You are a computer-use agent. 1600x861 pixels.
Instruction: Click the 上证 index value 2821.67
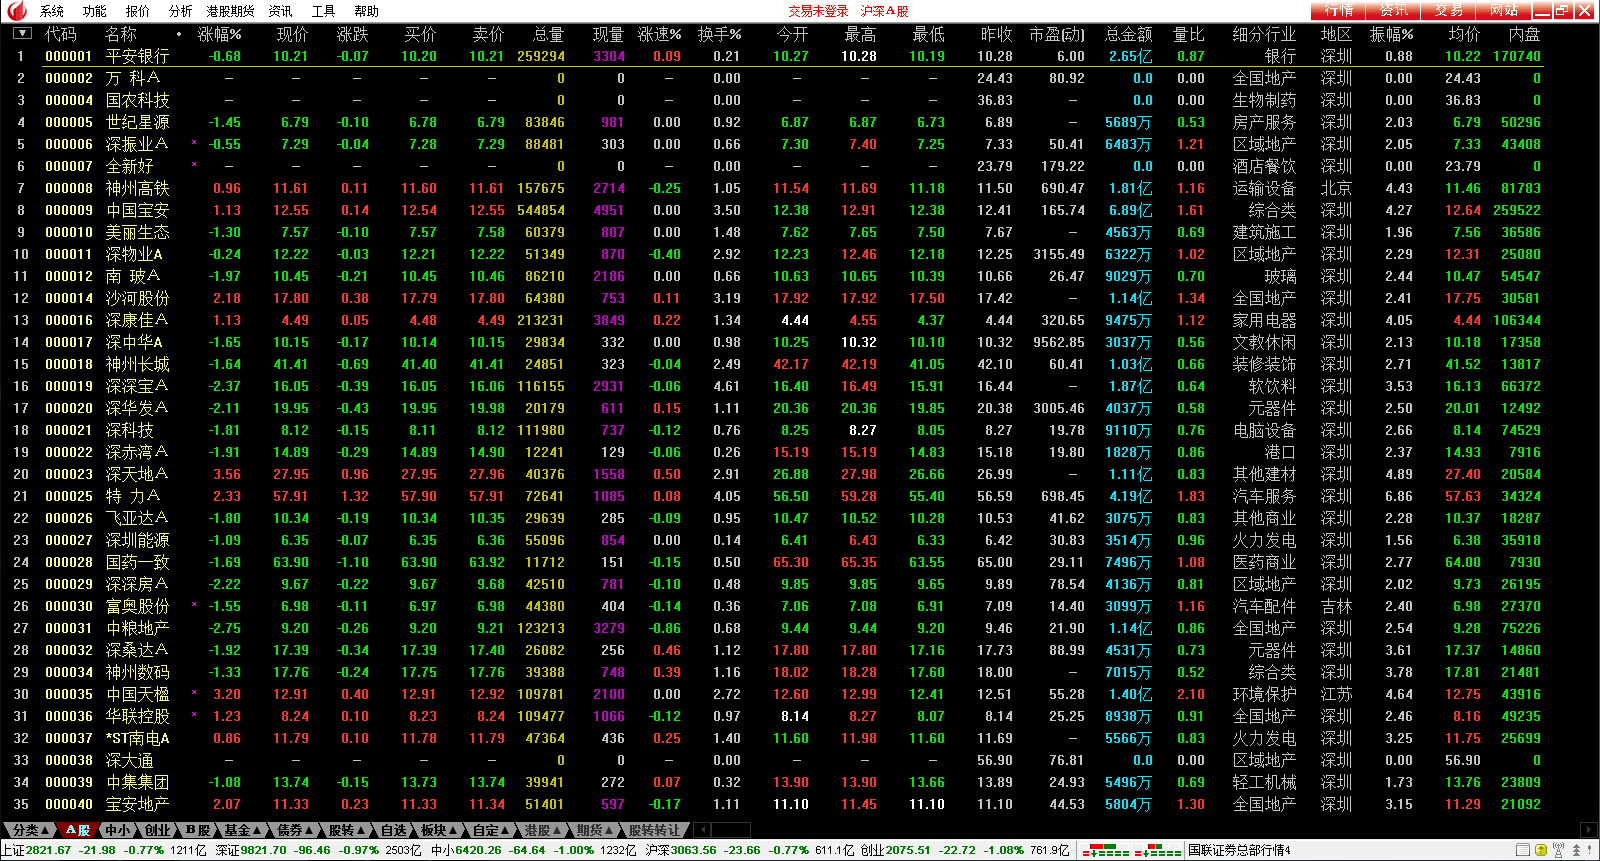tap(49, 850)
